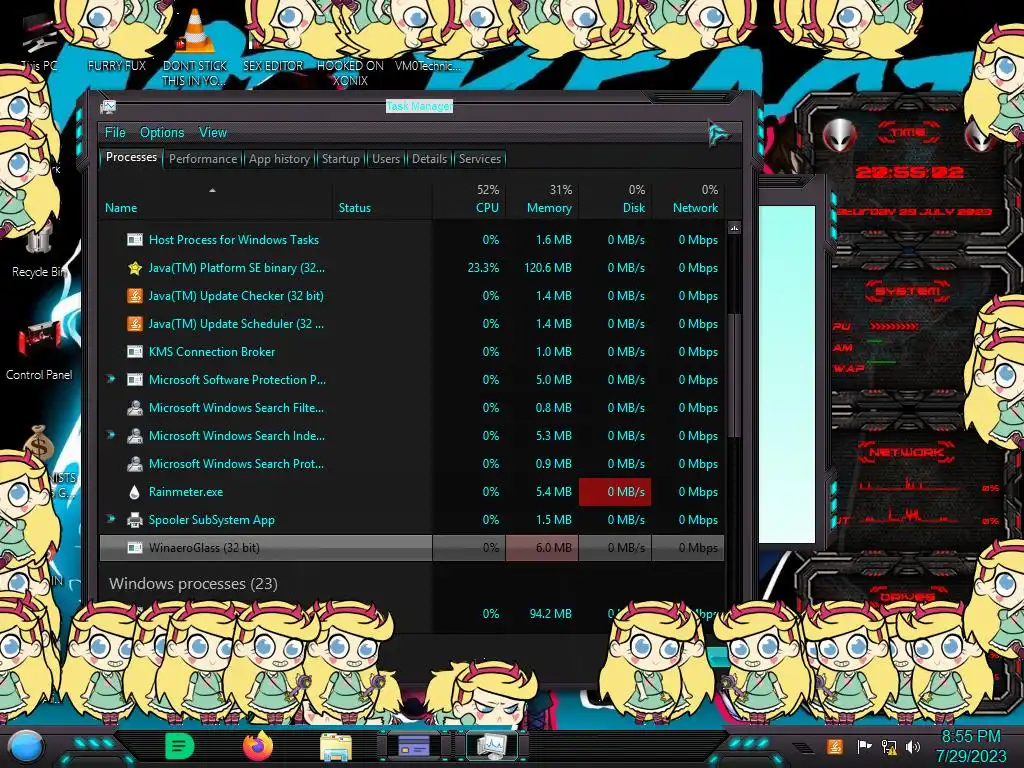
Task: Click the Java Update Checker row icon
Action: click(x=135, y=296)
